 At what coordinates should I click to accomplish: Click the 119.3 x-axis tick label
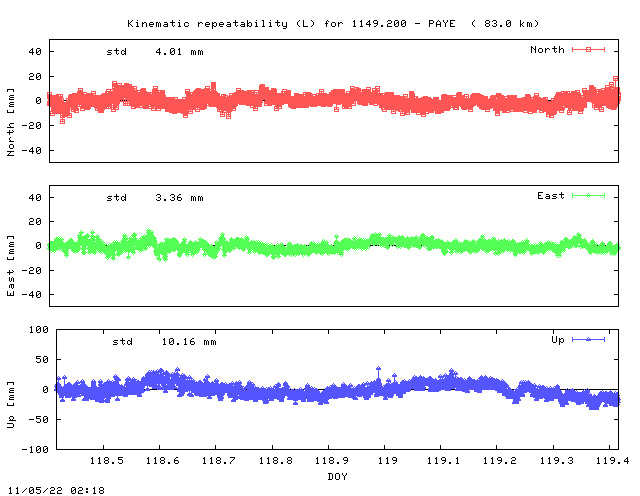pyautogui.click(x=556, y=460)
